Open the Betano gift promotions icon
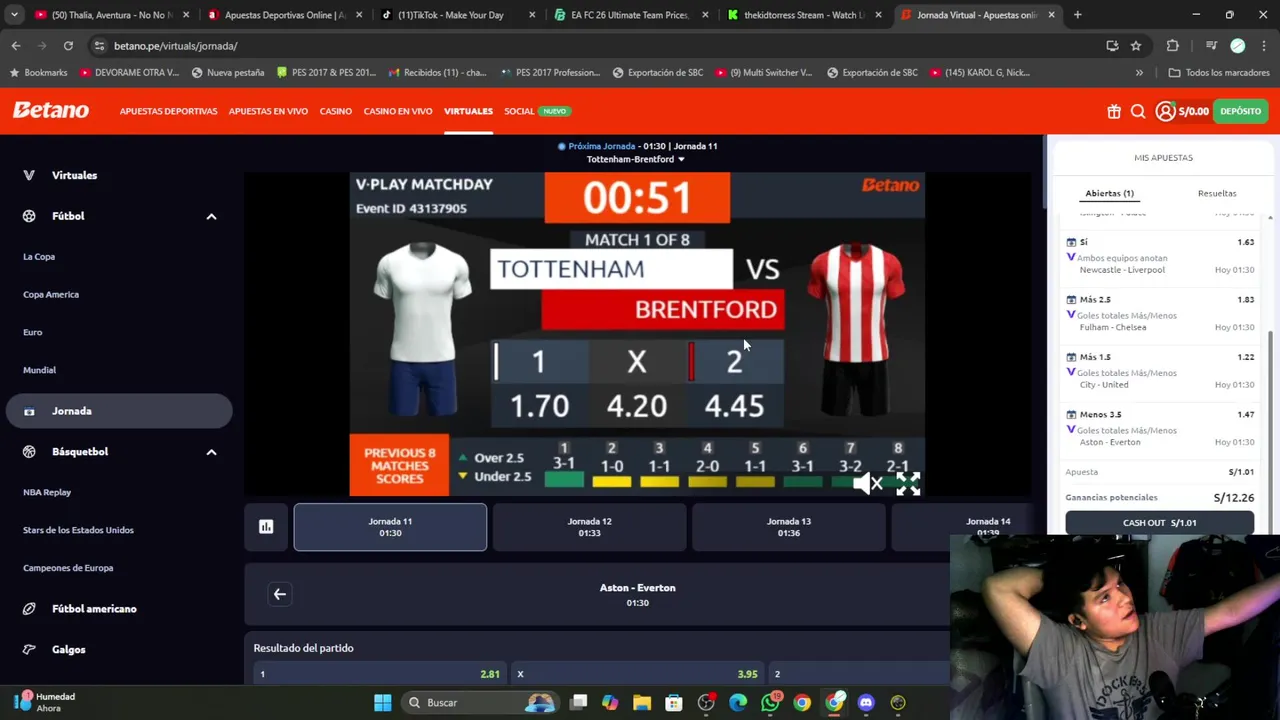 click(x=1114, y=111)
